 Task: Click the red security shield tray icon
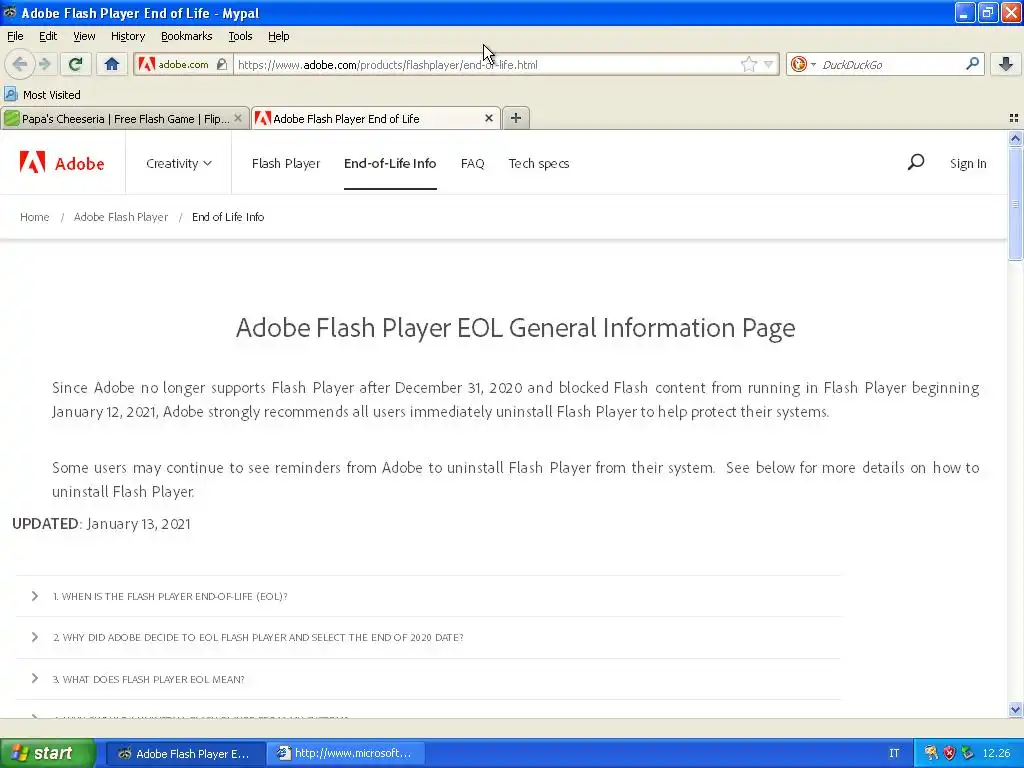click(949, 753)
